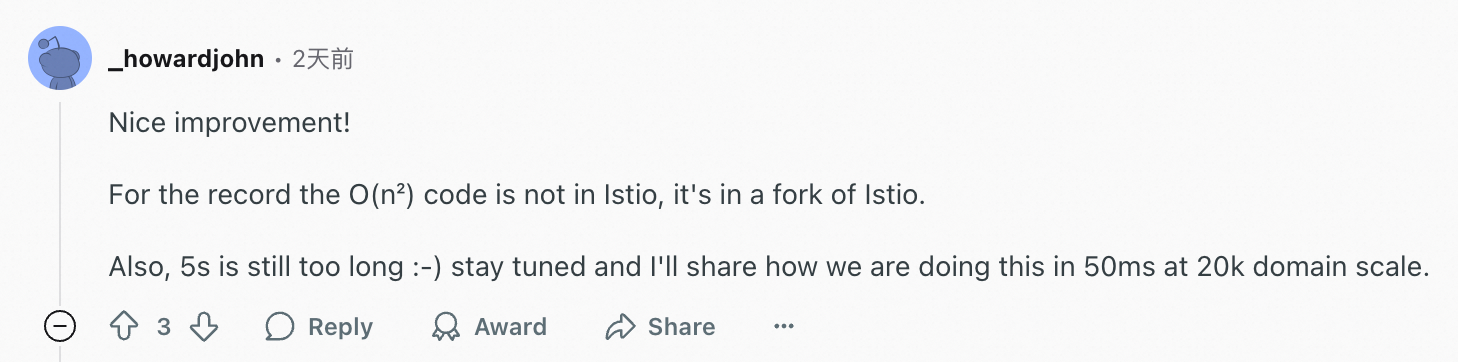Click the vote count number 3

pyautogui.click(x=164, y=327)
